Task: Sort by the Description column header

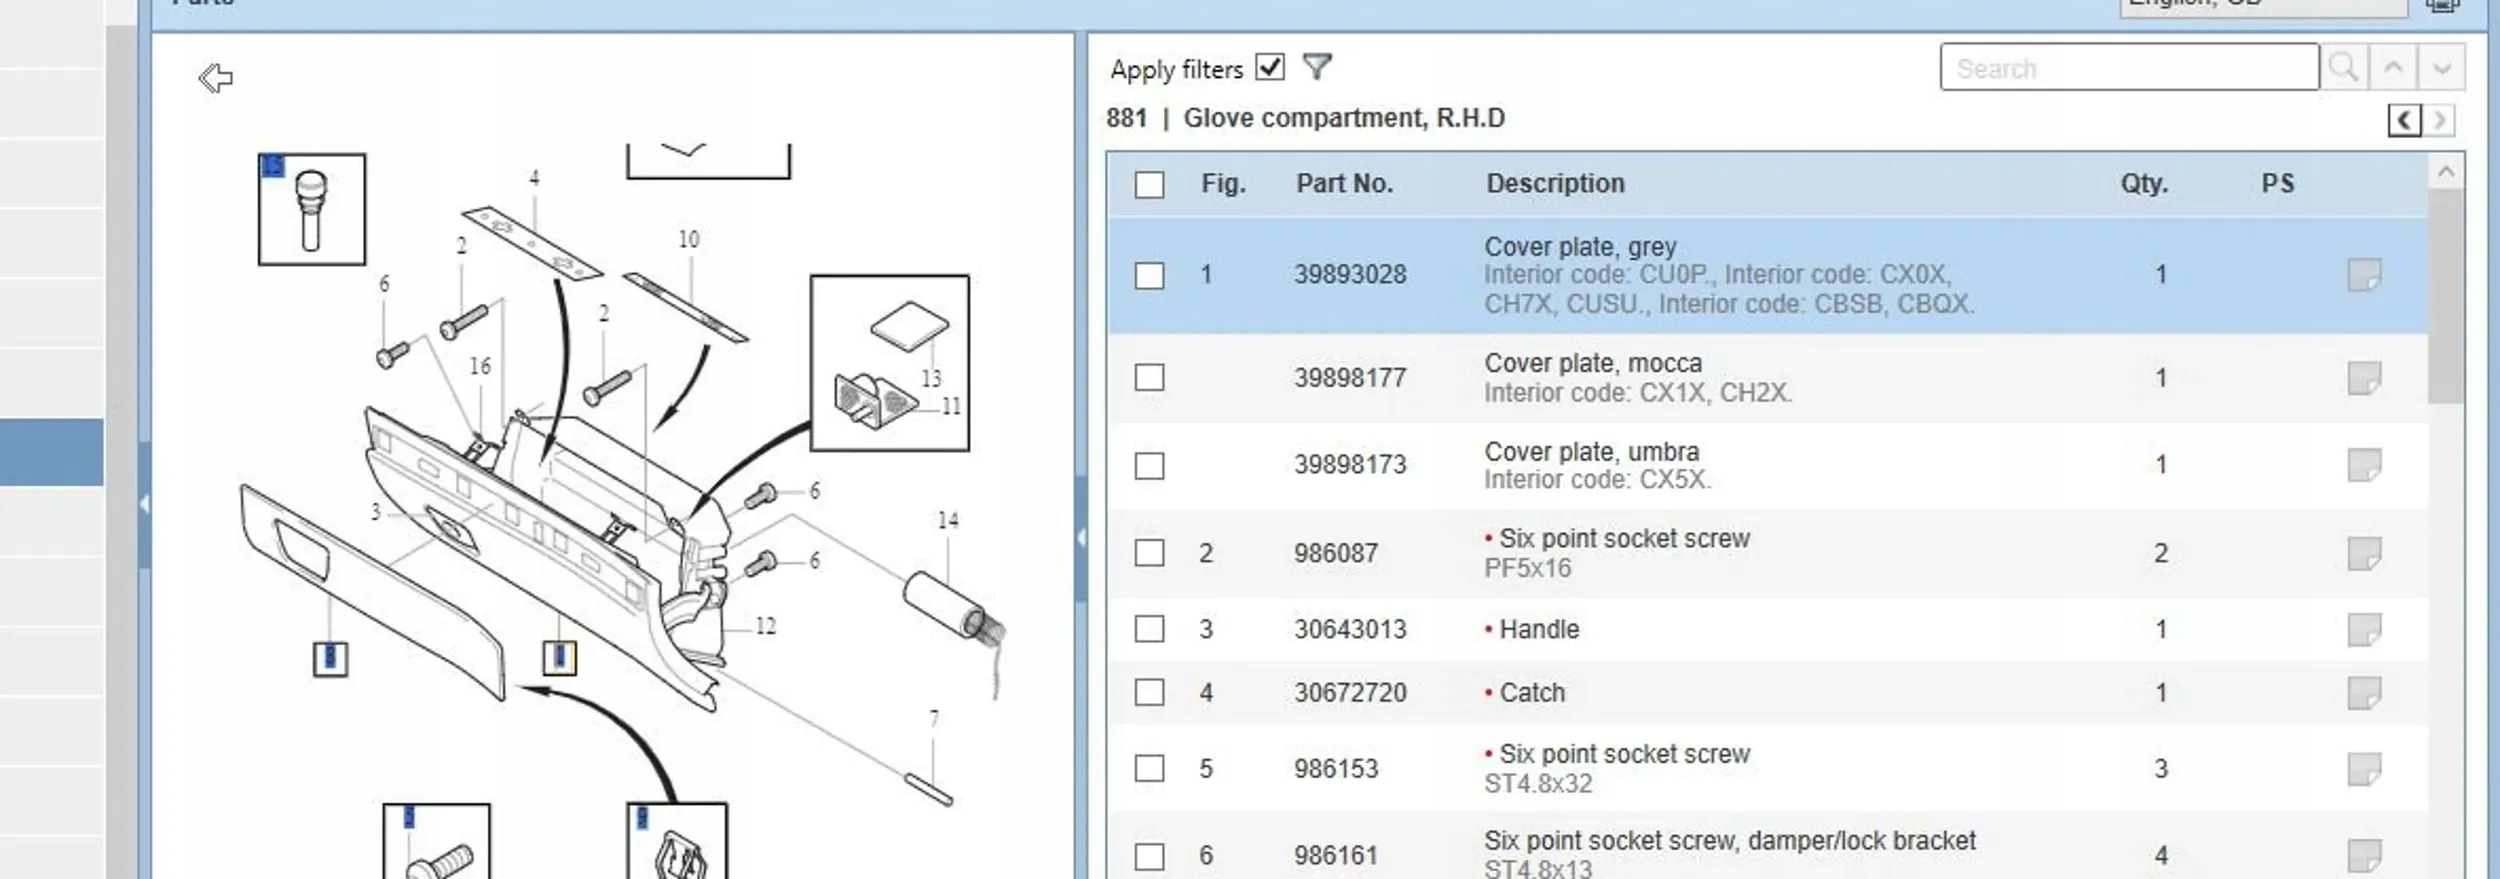Action: click(1555, 184)
